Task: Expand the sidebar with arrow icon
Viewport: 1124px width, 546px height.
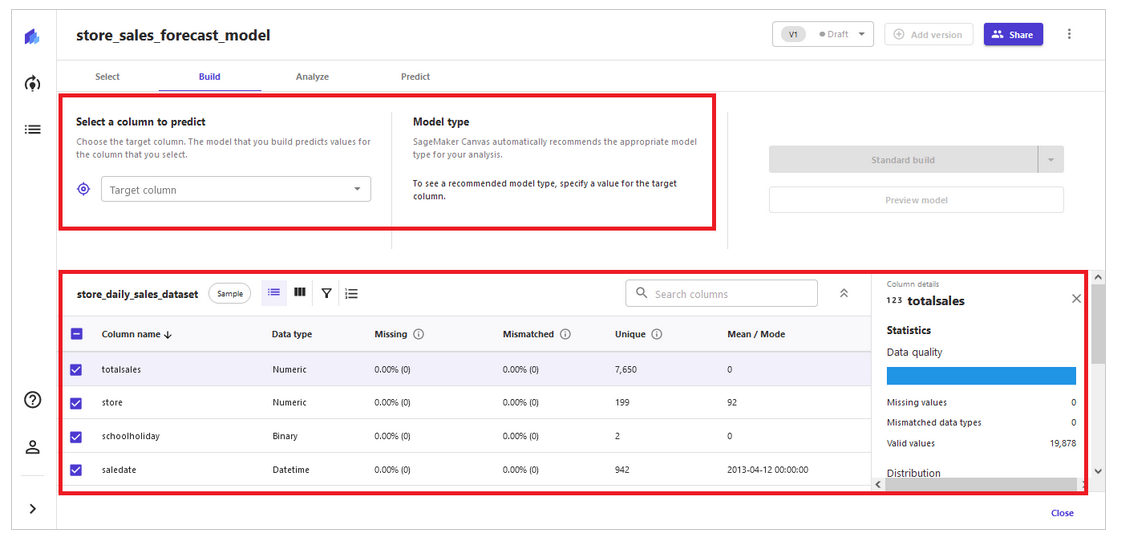Action: pyautogui.click(x=32, y=509)
